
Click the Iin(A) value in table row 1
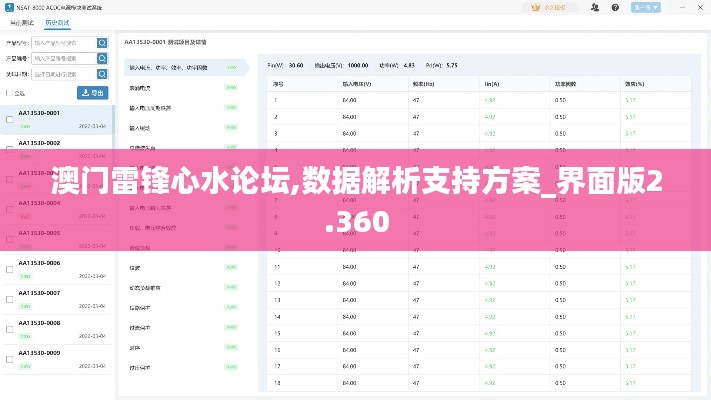pyautogui.click(x=490, y=100)
